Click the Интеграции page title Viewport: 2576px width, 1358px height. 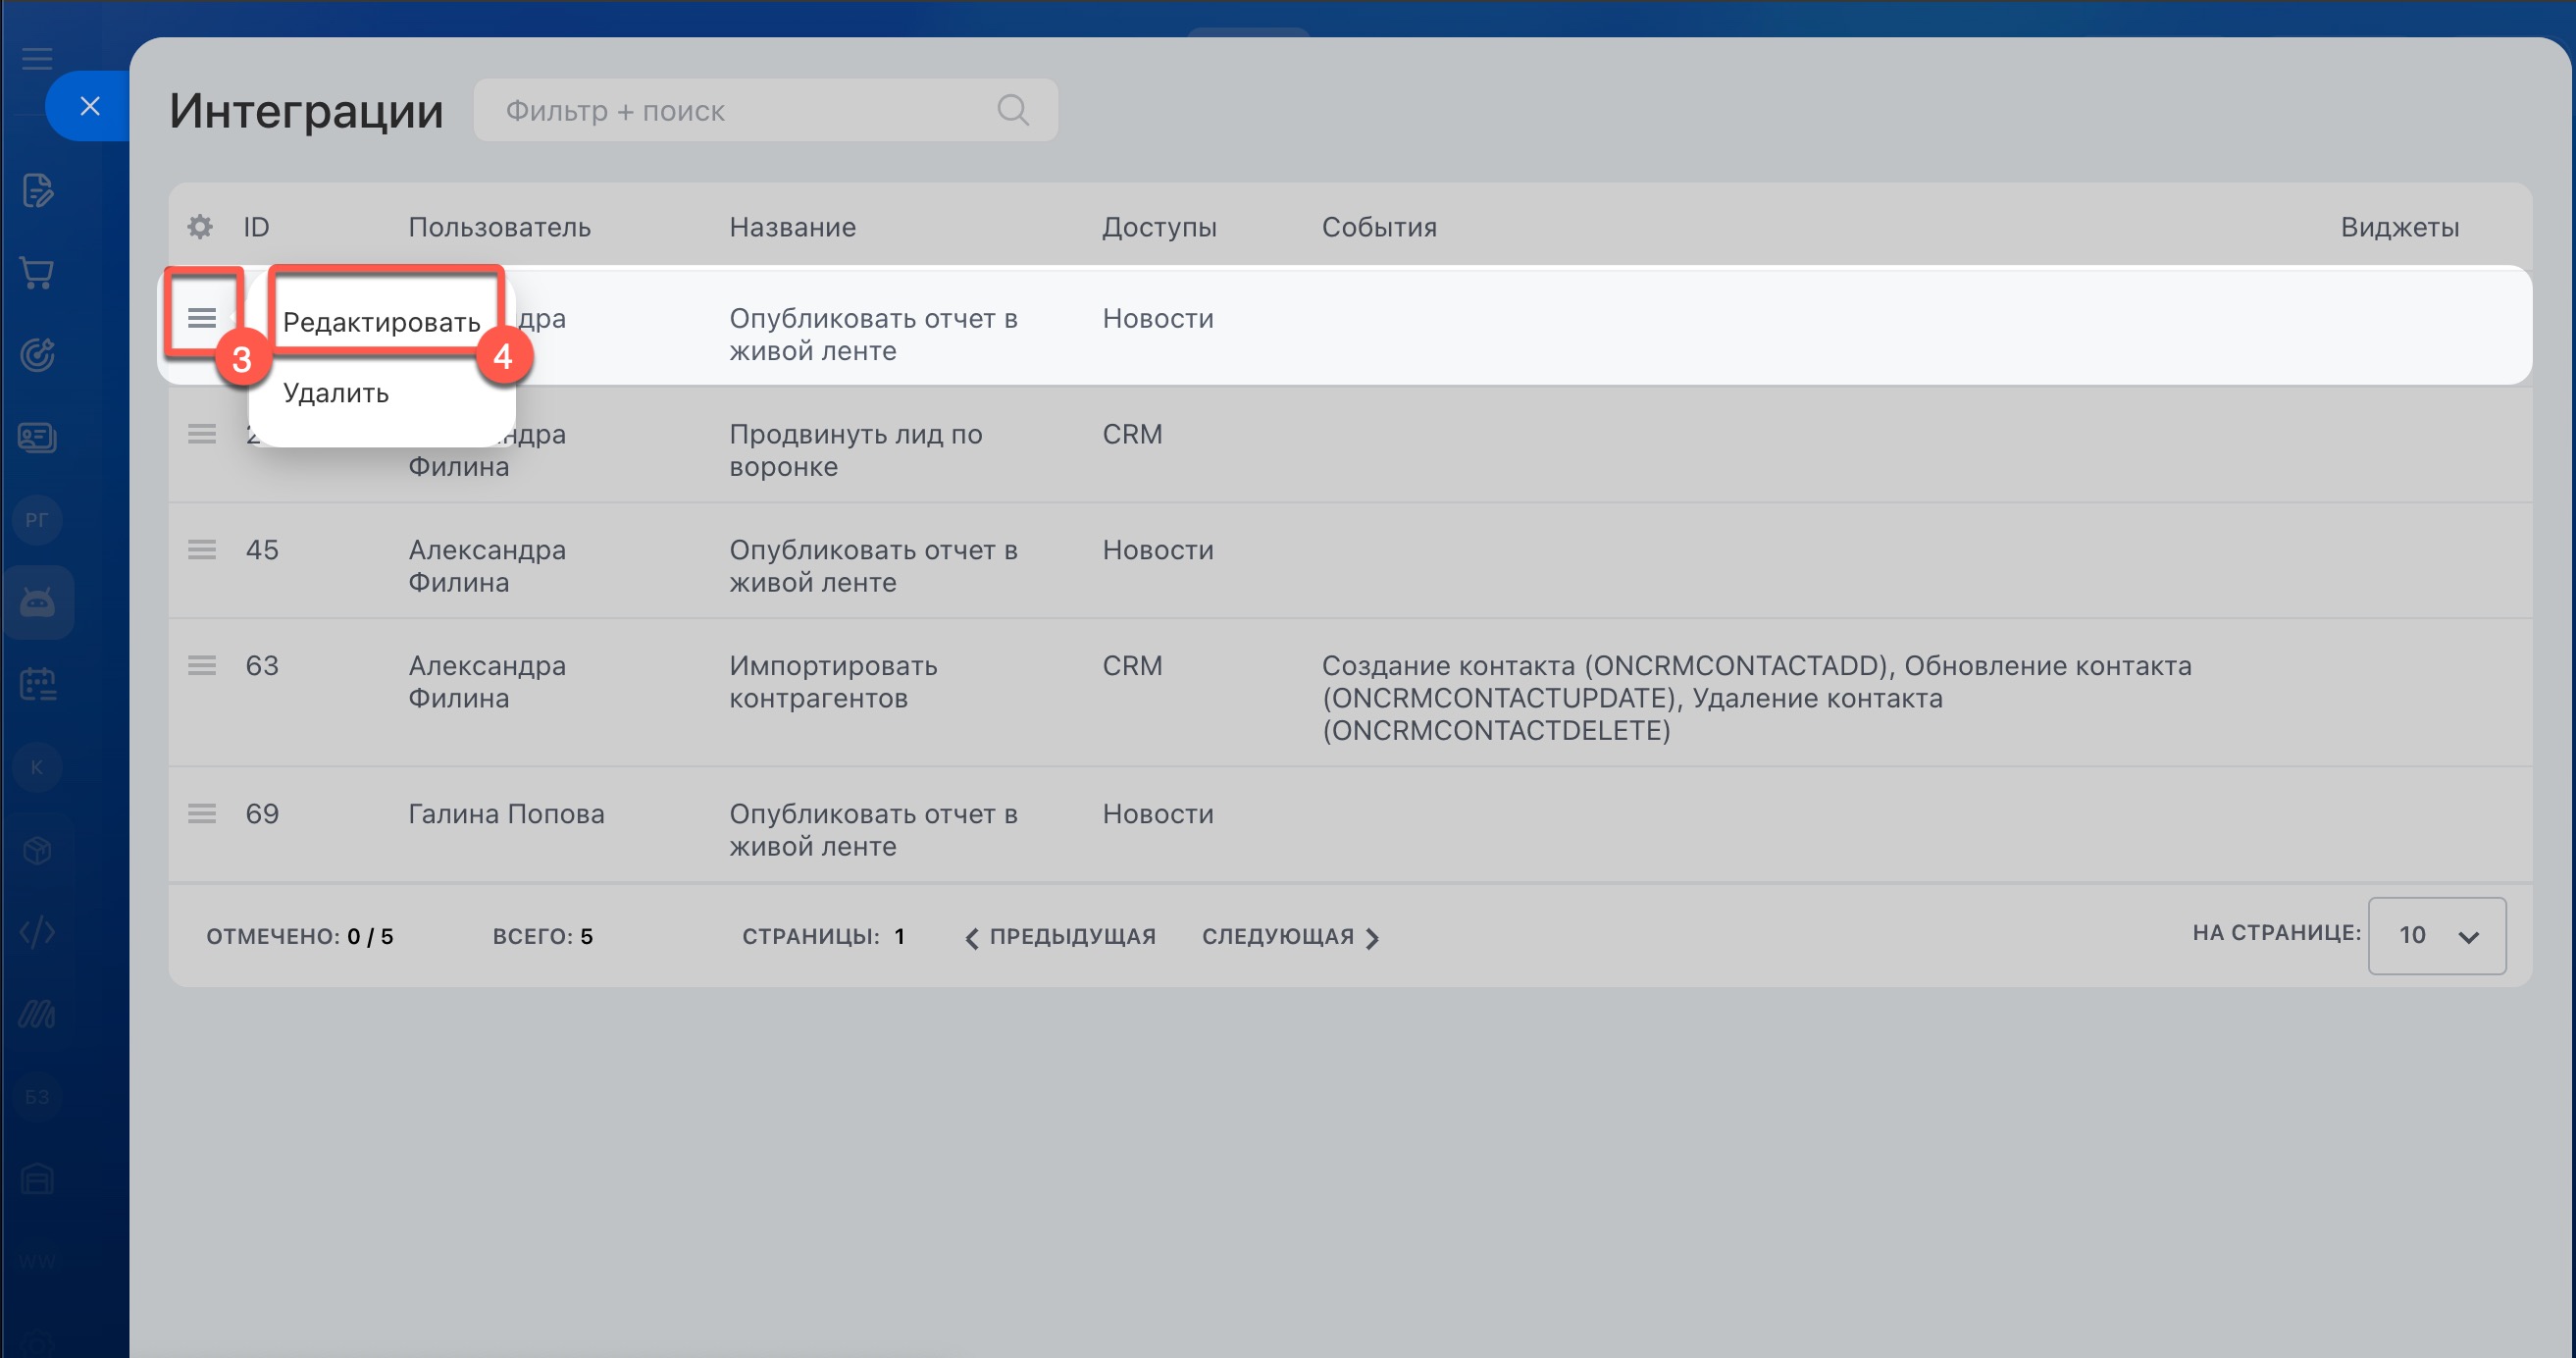[x=305, y=110]
